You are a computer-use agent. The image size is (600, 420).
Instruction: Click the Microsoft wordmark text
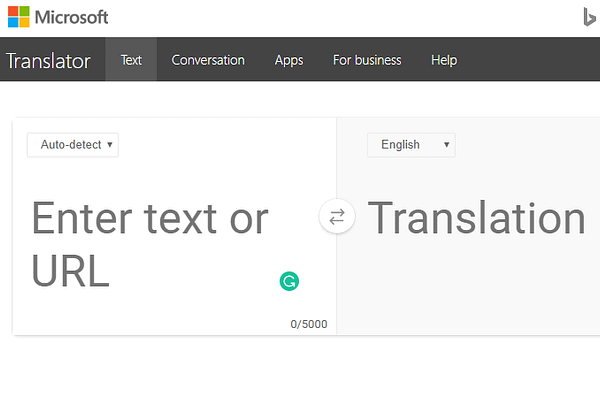coord(72,17)
